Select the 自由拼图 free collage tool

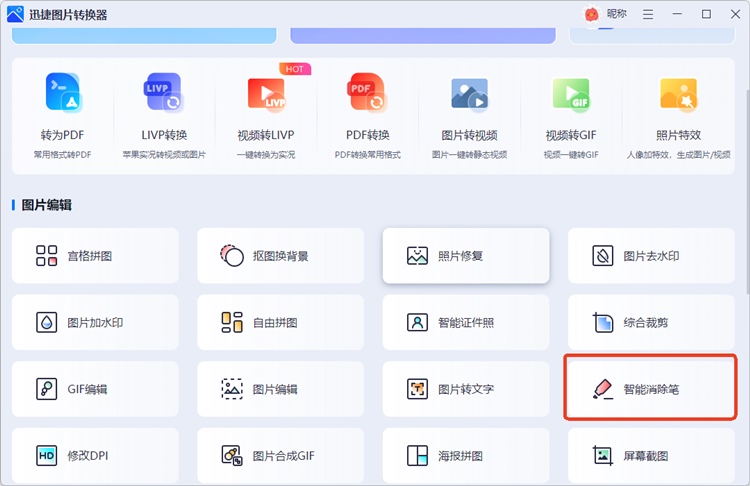coord(280,322)
